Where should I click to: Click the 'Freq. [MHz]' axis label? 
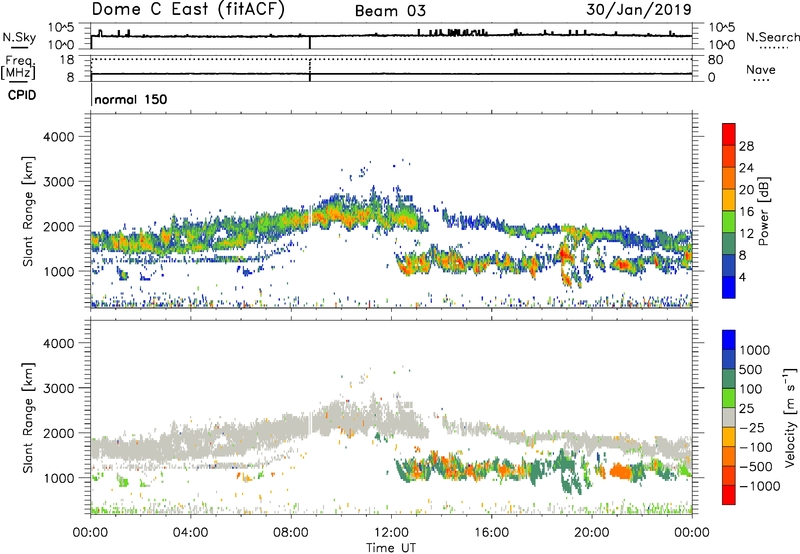(x=18, y=67)
